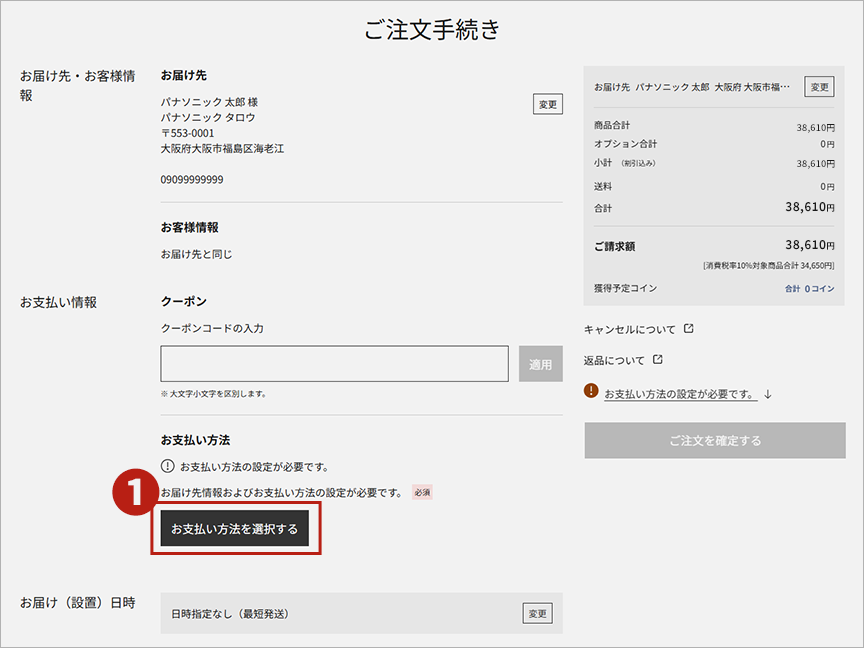Click the ご注文手続き page heading

click(x=432, y=30)
